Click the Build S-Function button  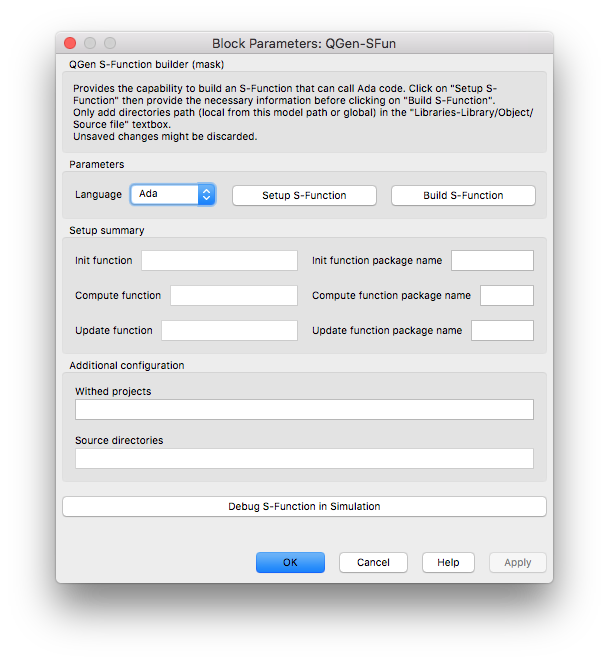coord(463,195)
